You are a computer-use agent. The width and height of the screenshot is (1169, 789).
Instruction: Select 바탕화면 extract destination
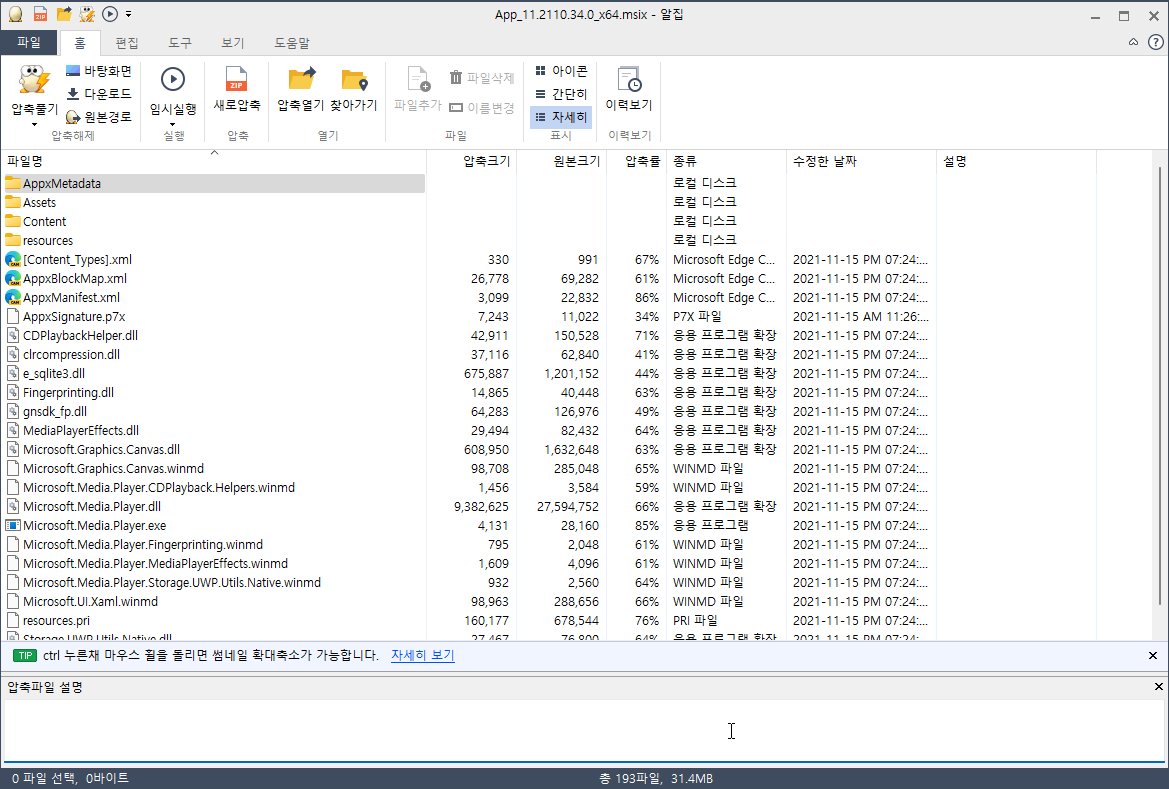[x=98, y=71]
